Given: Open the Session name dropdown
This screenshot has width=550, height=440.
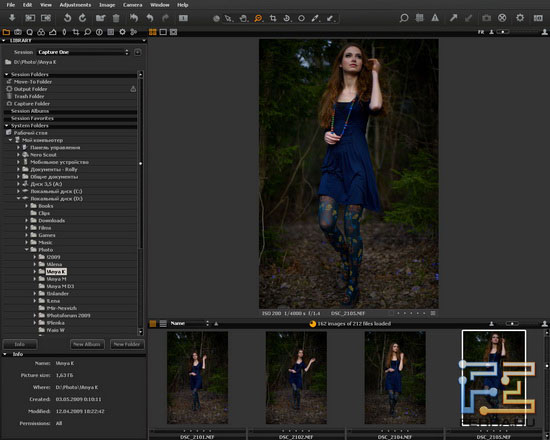Looking at the screenshot, I should click(x=83, y=52).
